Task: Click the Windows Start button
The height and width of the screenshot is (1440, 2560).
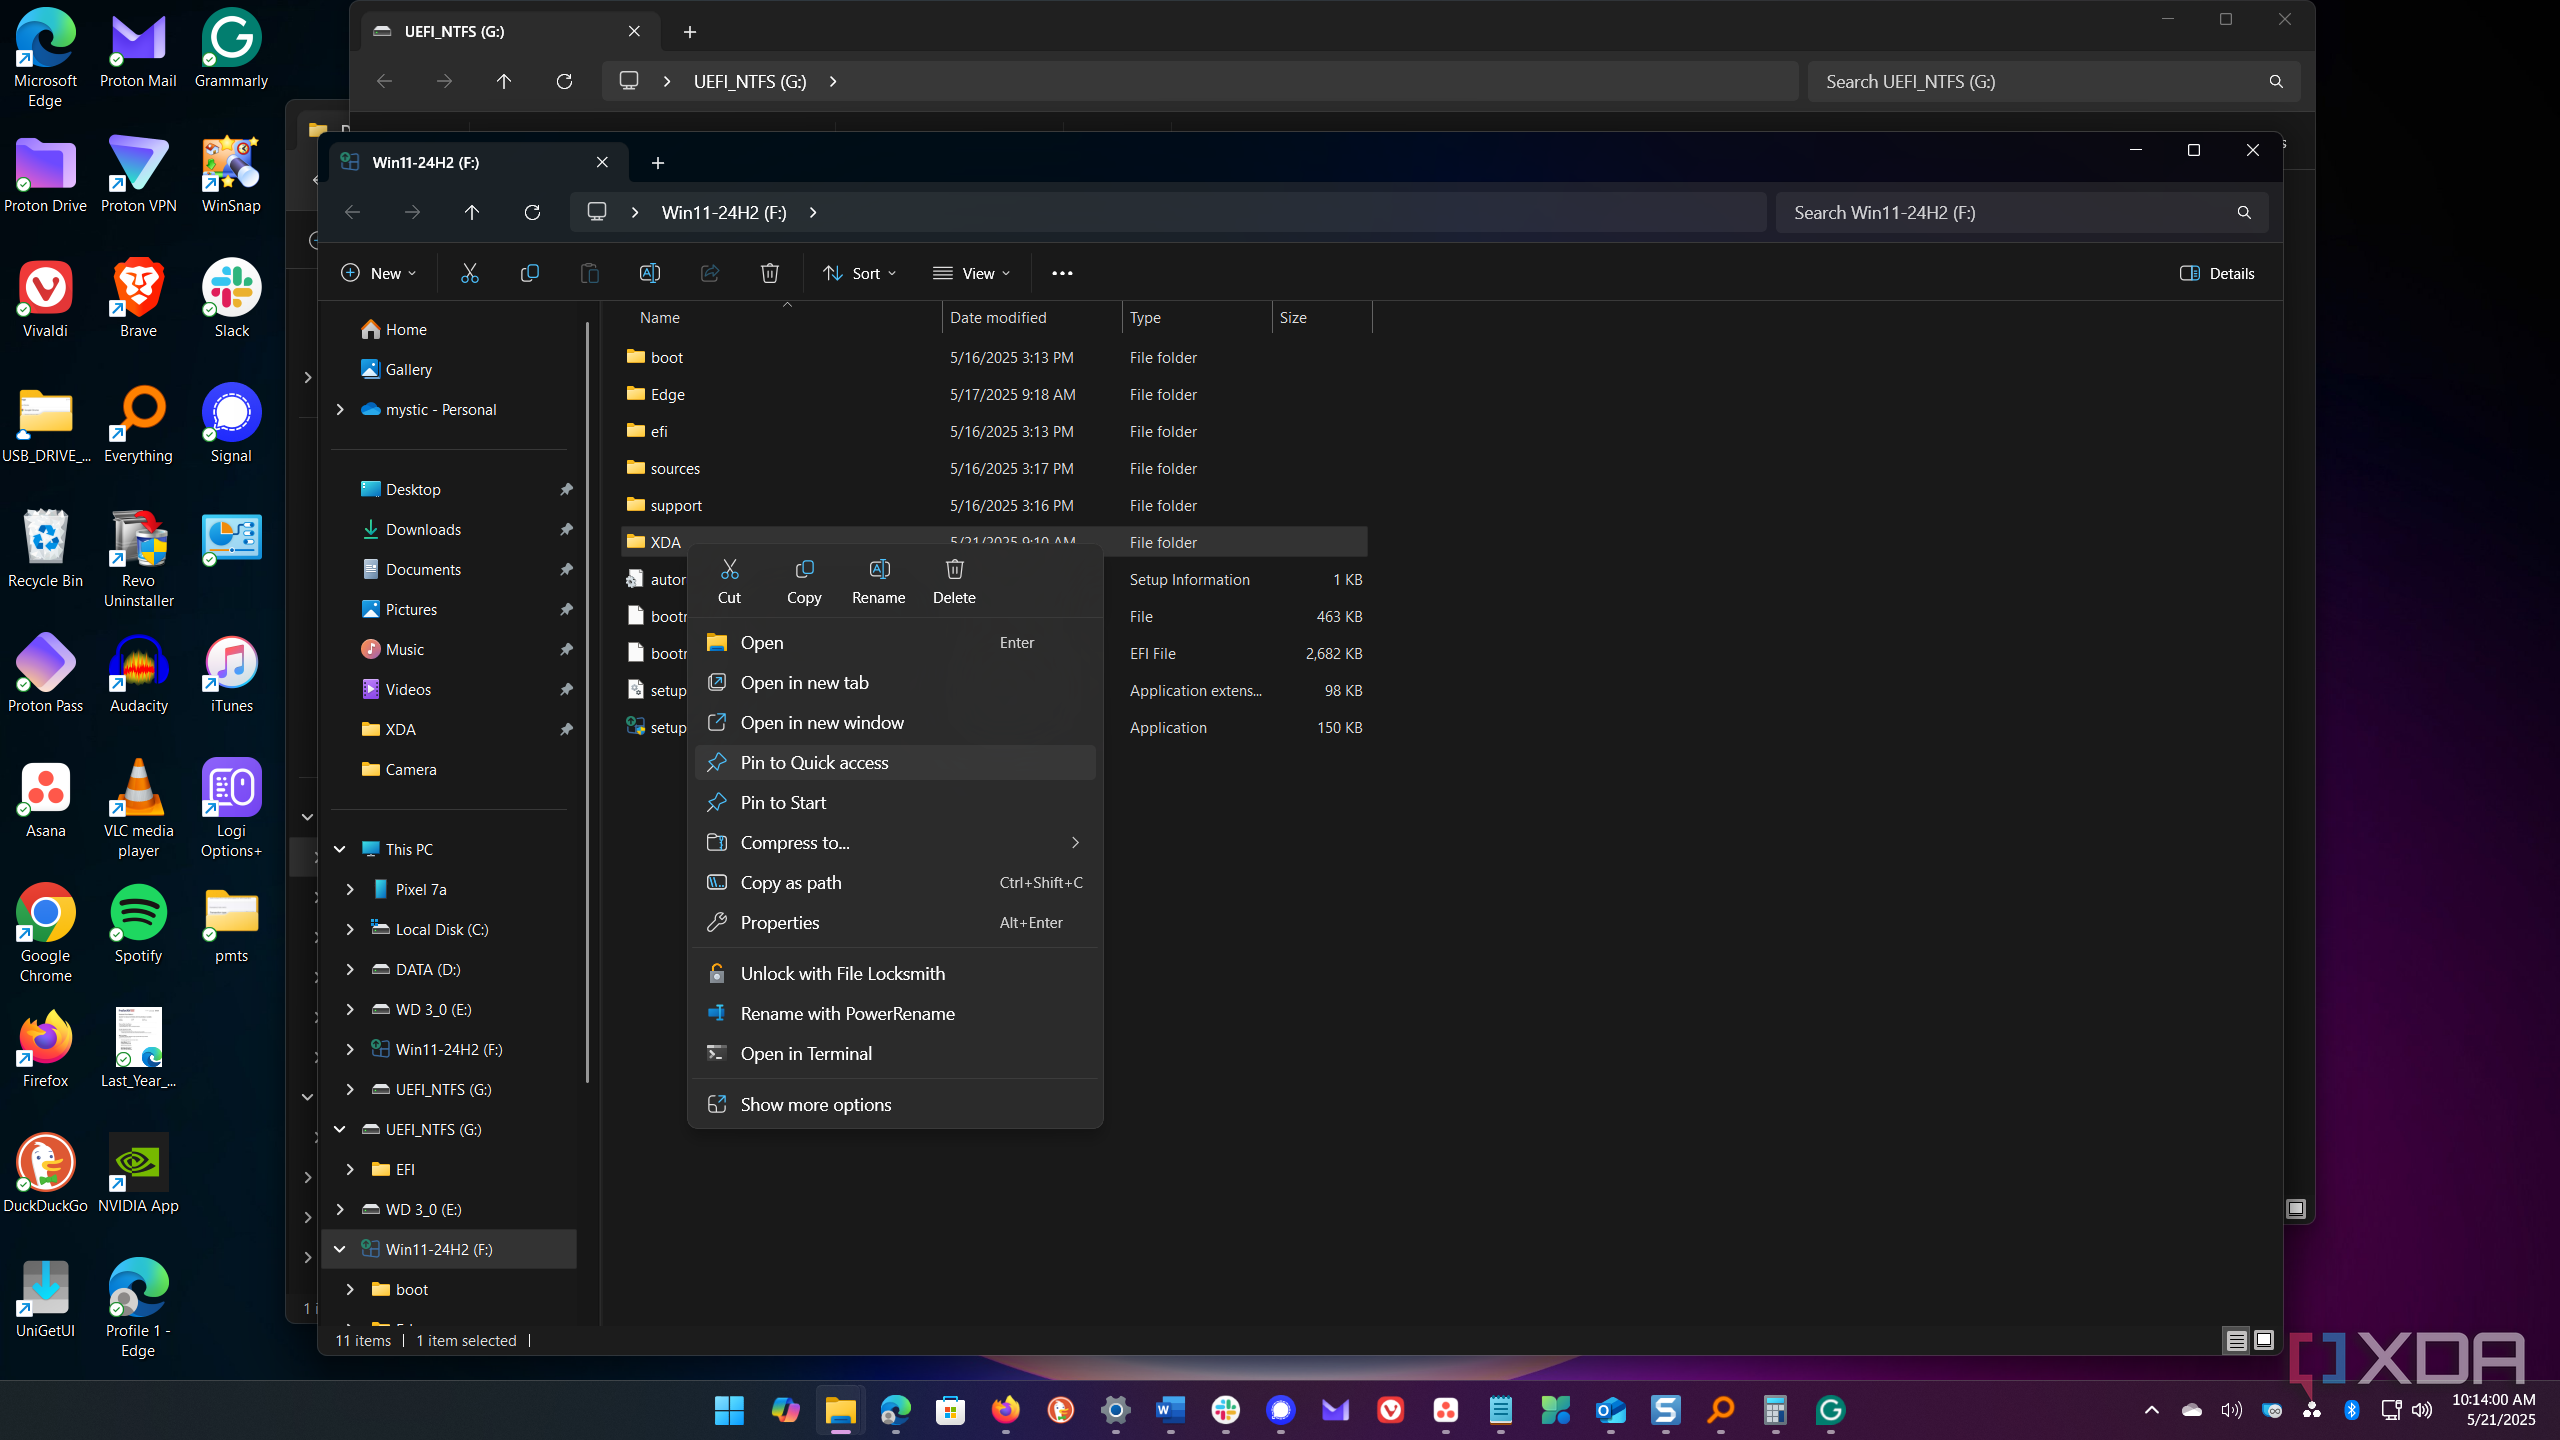Action: point(729,1410)
